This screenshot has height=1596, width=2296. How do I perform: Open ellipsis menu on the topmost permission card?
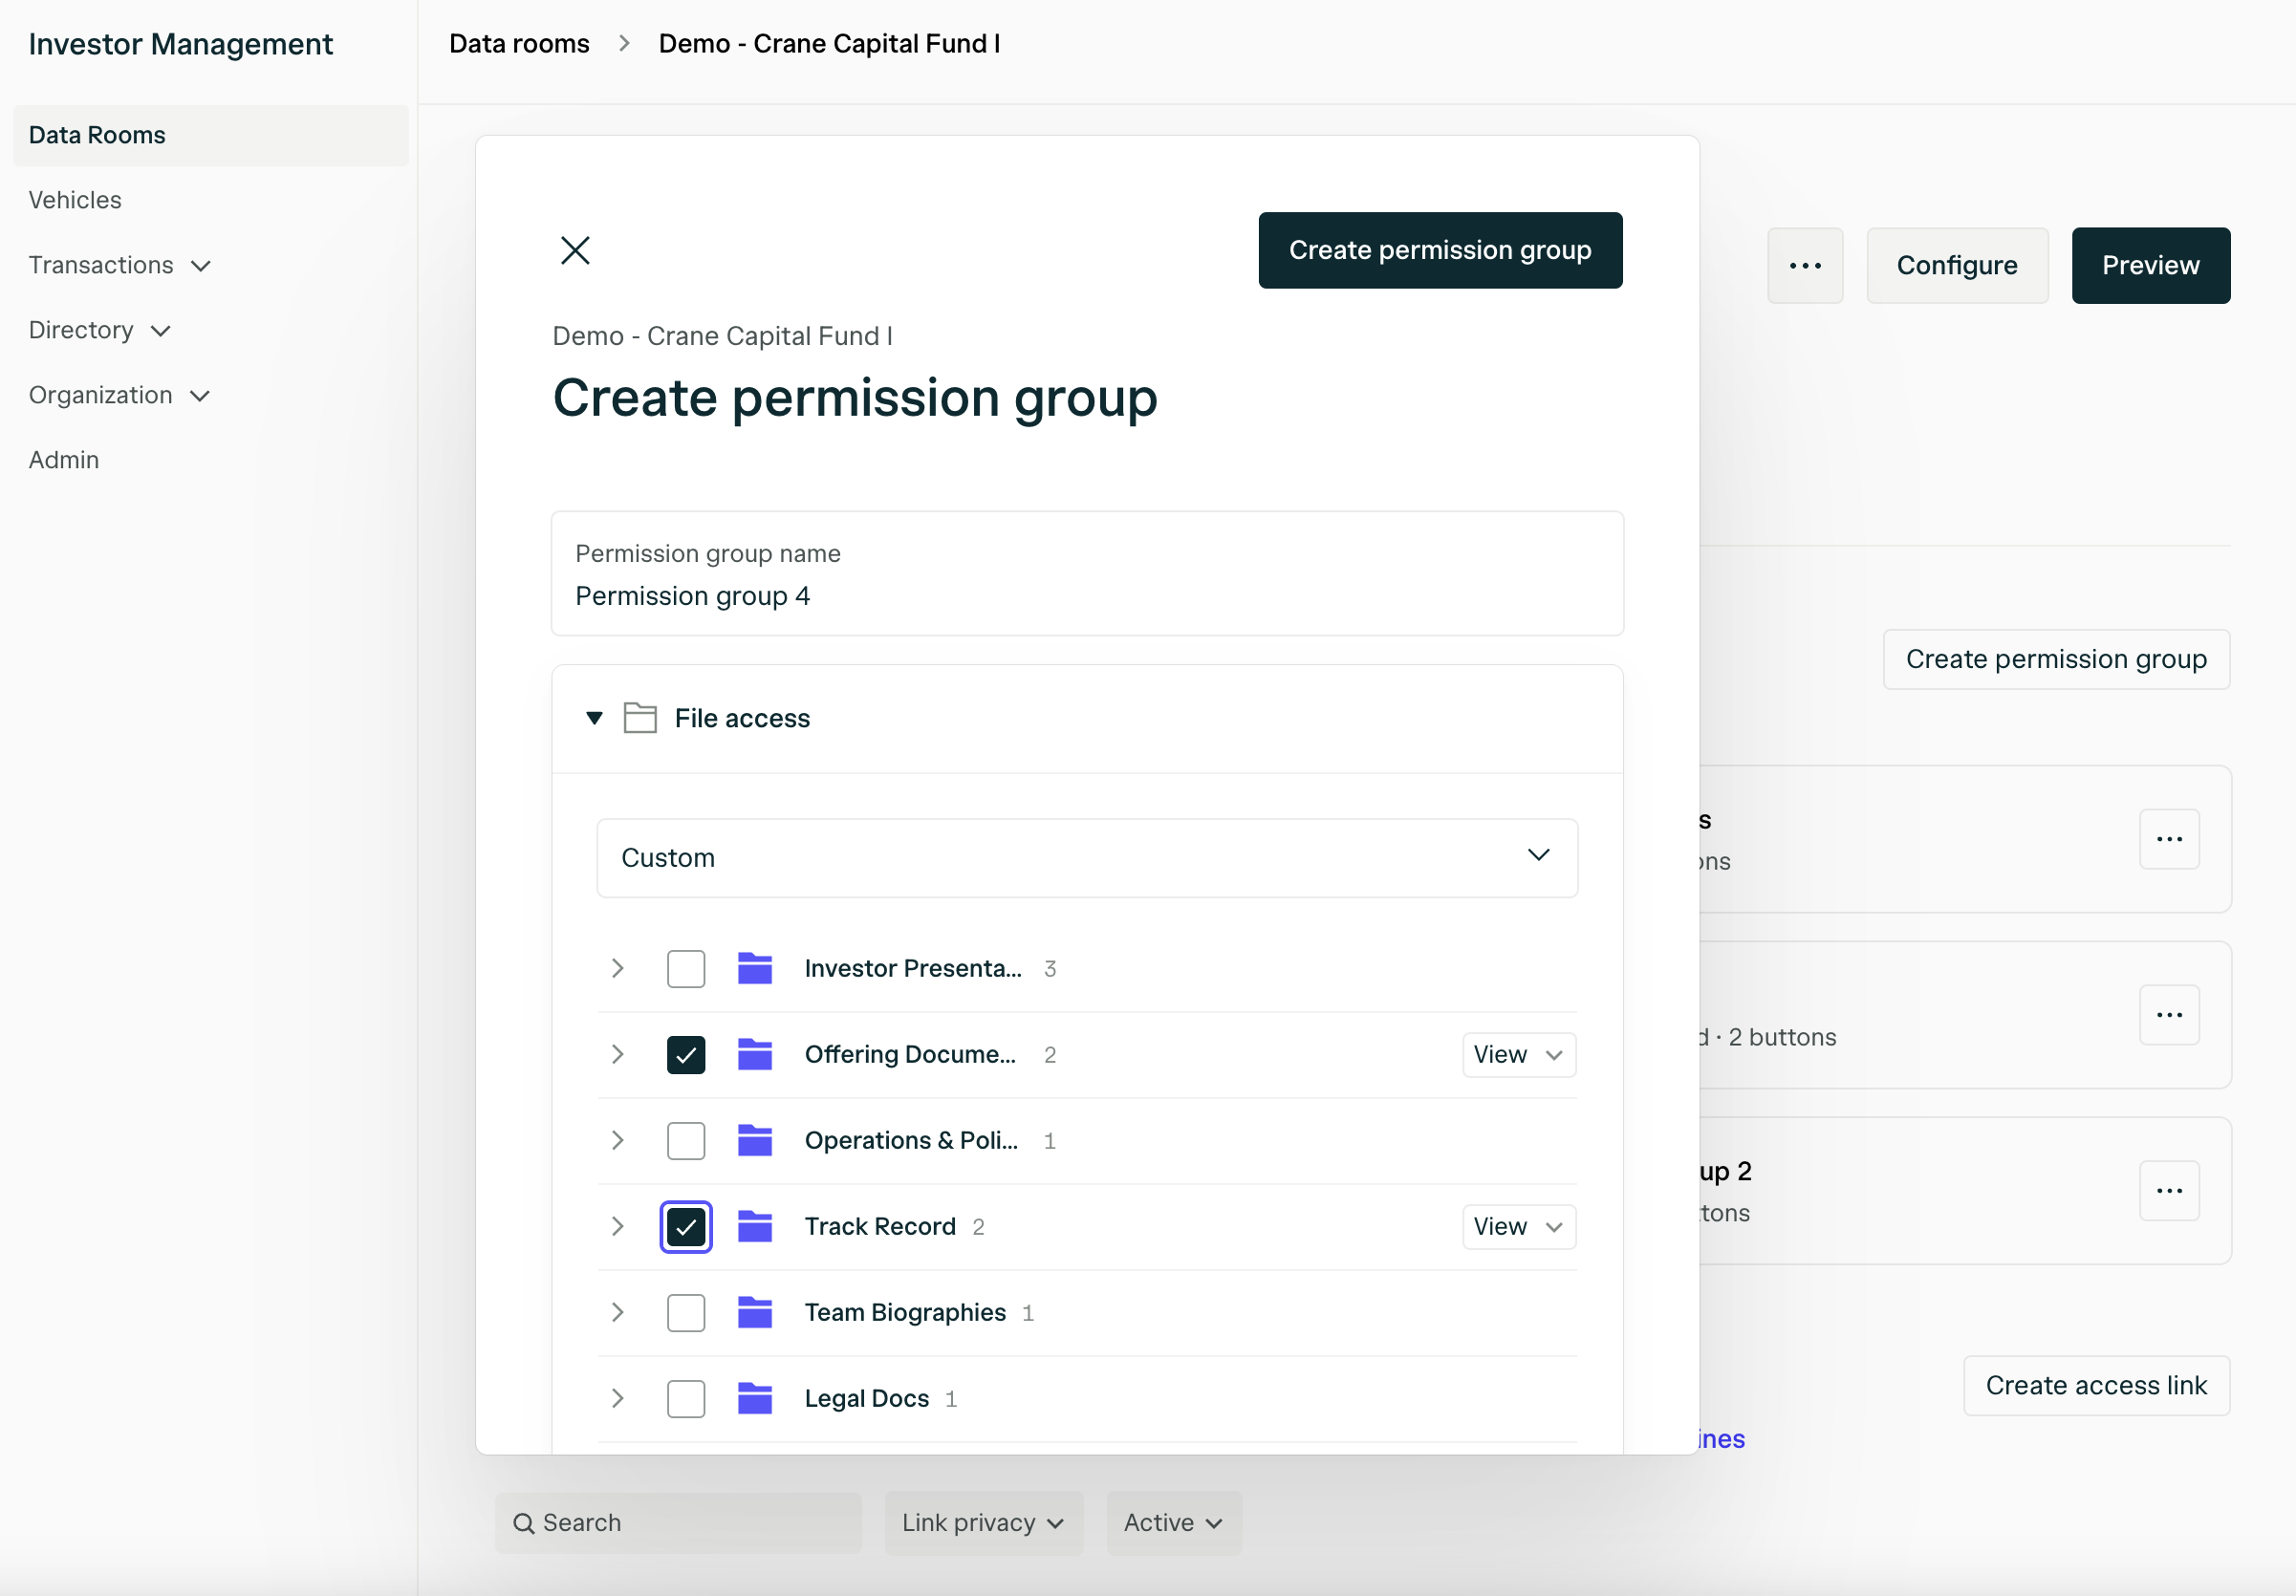[x=2169, y=839]
